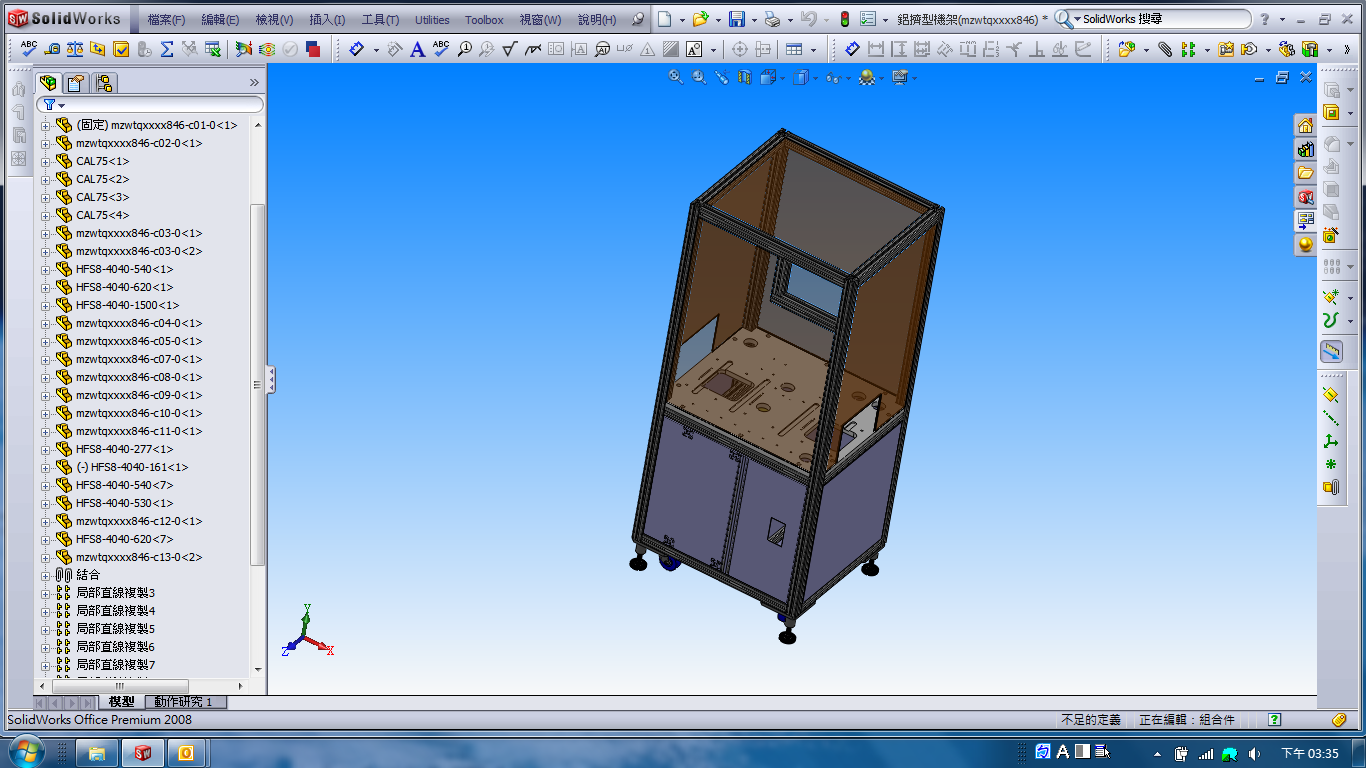The image size is (1366, 768).
Task: Select 局部直線複製7 in tree
Action: pos(116,665)
